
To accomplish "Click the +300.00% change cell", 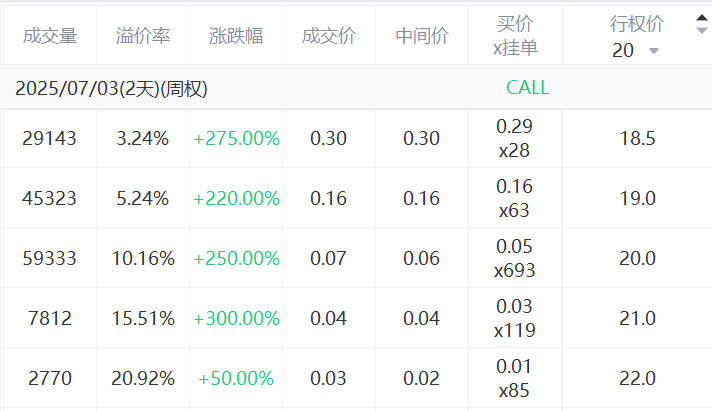I will pos(237,318).
